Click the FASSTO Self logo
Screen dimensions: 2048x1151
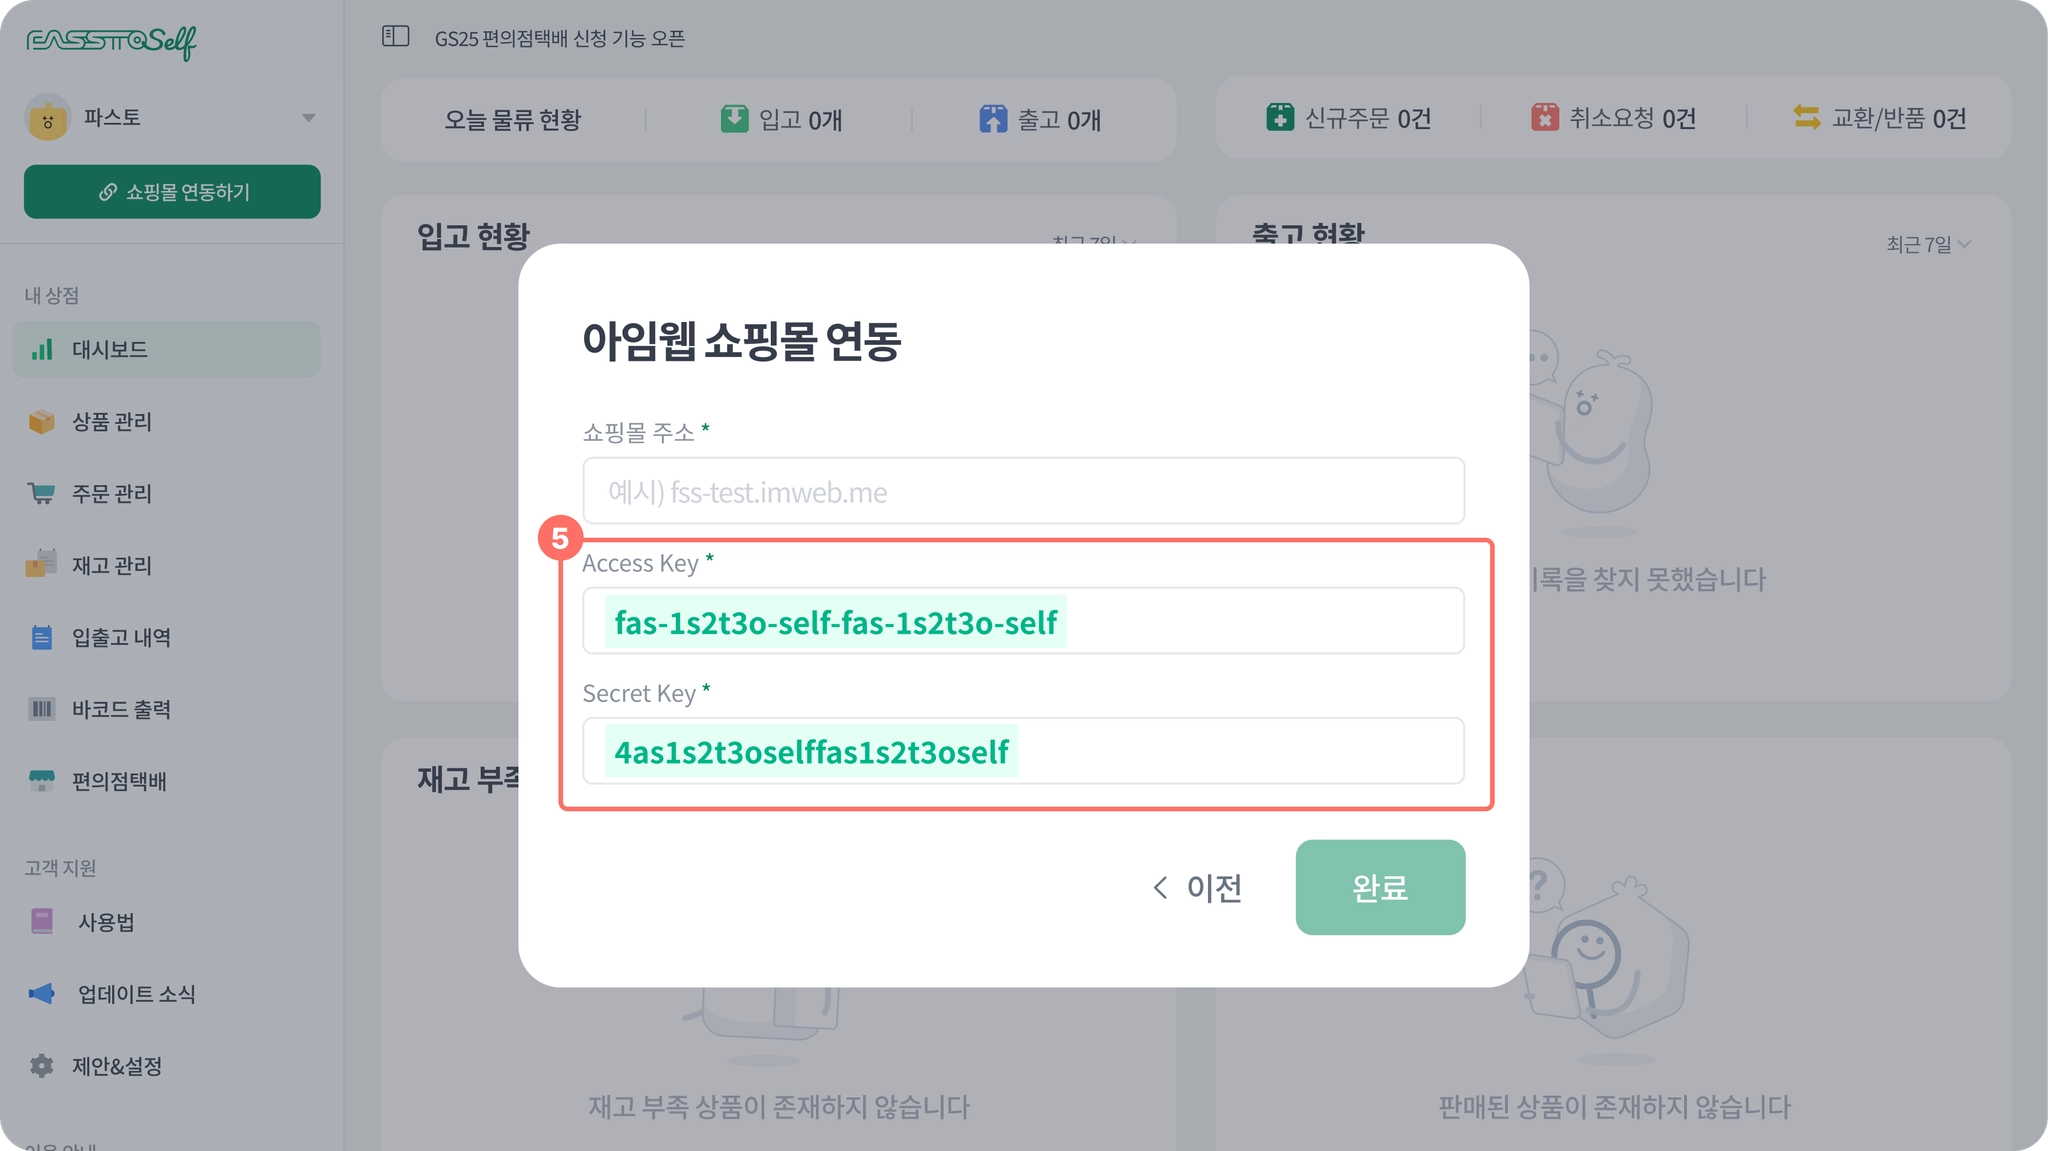[111, 41]
